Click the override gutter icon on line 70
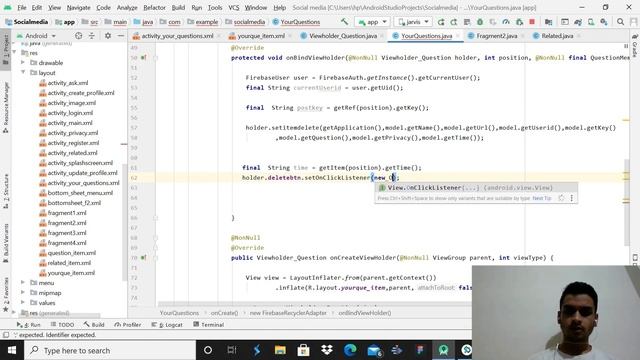The width and height of the screenshot is (640, 360). (144, 258)
